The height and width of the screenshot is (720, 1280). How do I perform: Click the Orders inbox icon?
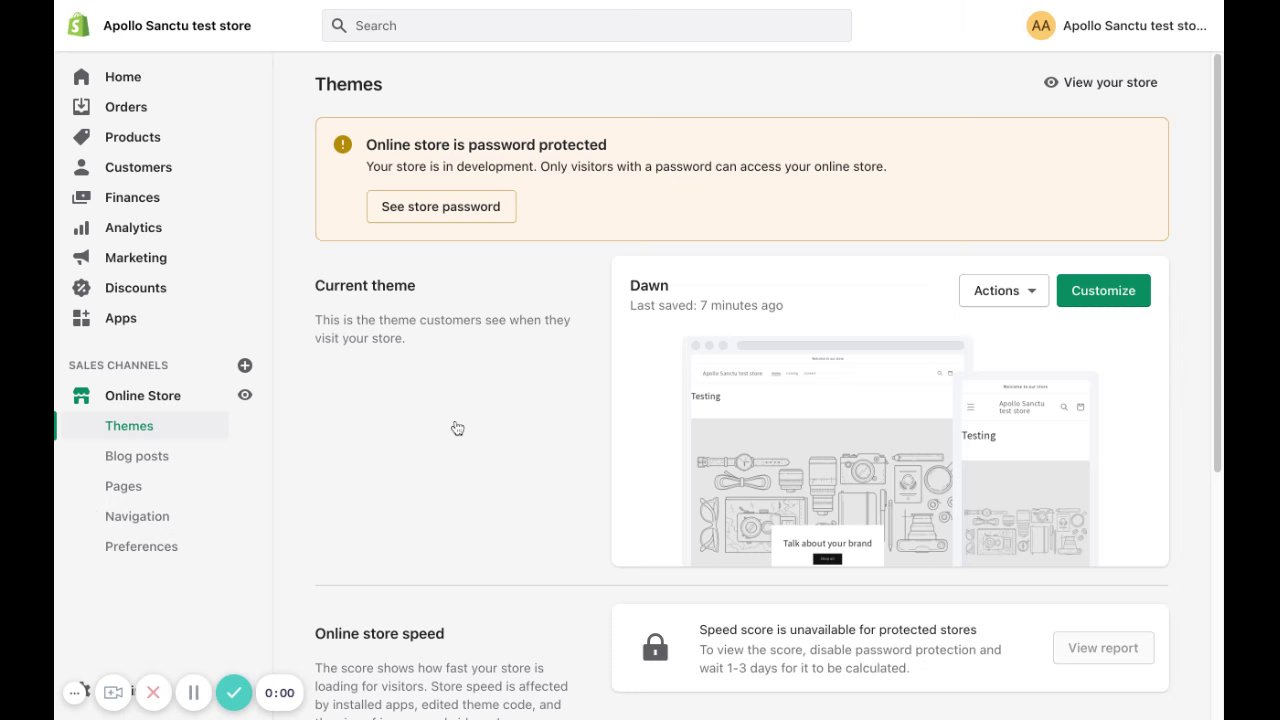(x=82, y=107)
